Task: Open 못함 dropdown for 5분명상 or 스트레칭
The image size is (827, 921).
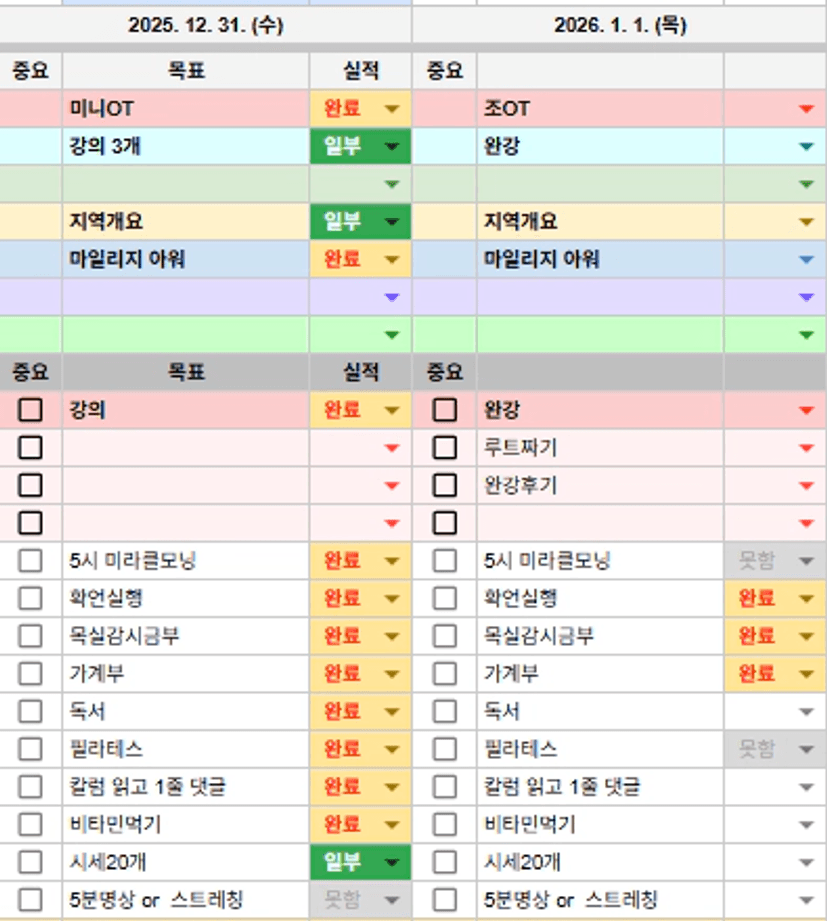Action: click(391, 900)
